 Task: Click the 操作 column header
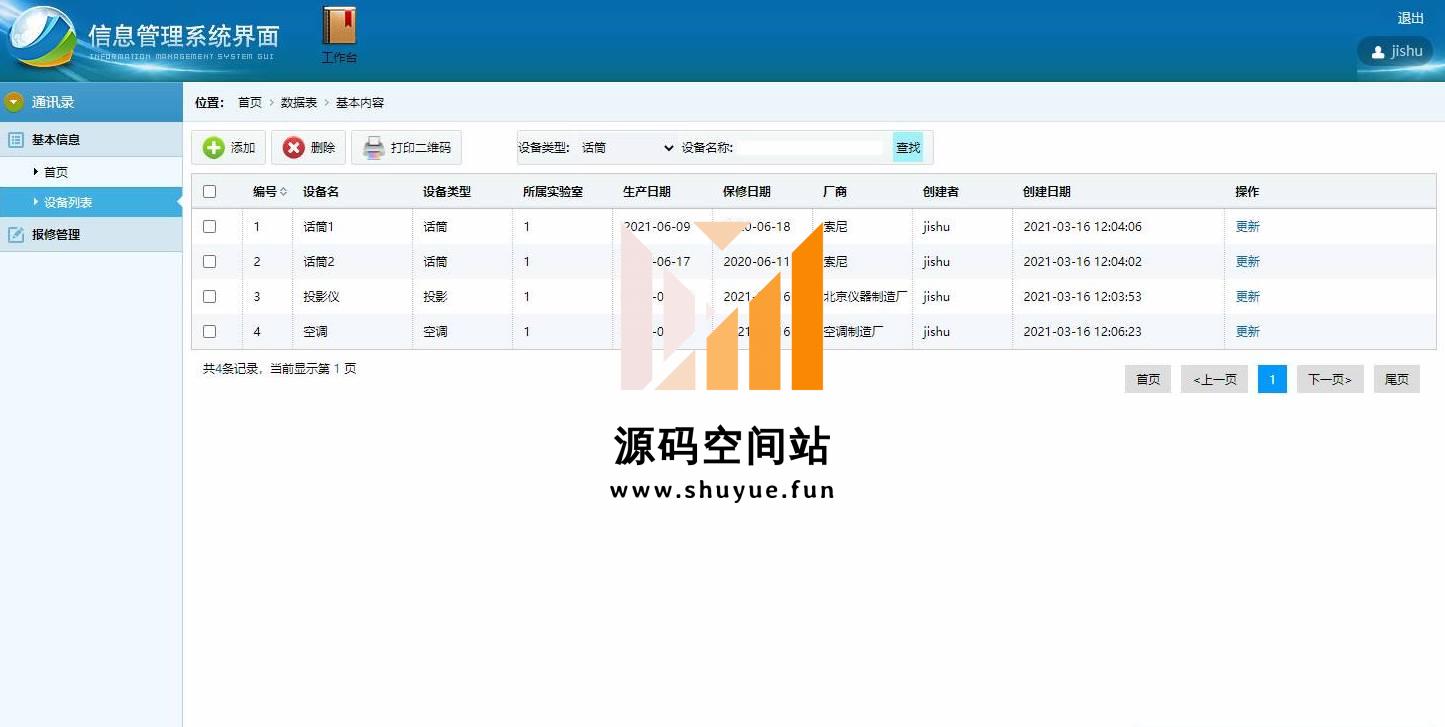1247,192
